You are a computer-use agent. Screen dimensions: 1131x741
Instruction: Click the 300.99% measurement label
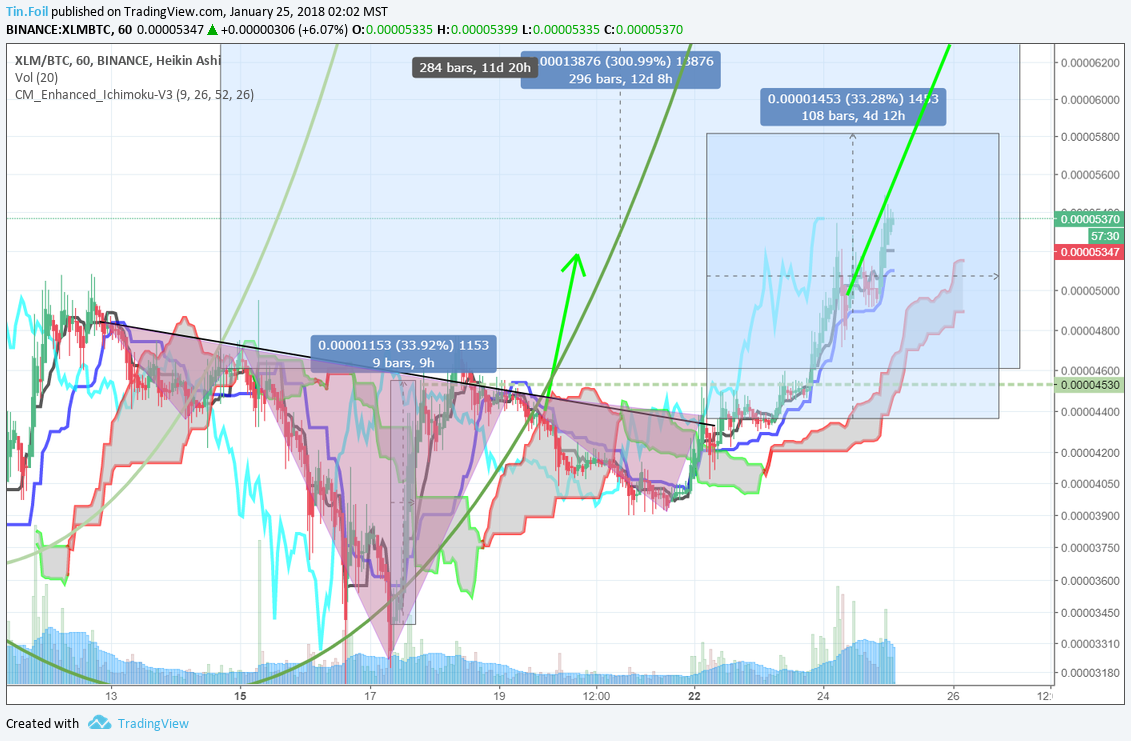(x=621, y=70)
